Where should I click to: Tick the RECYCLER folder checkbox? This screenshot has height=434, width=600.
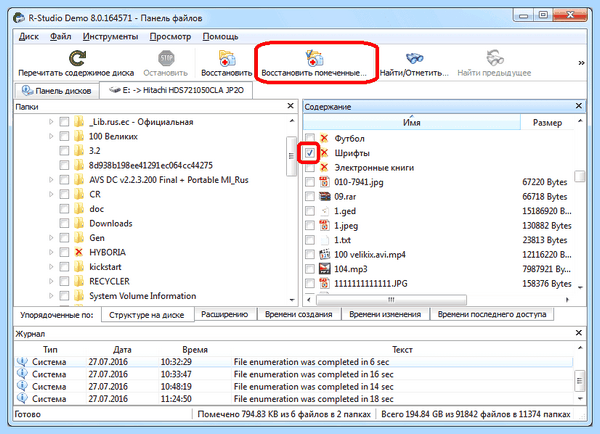click(x=64, y=281)
